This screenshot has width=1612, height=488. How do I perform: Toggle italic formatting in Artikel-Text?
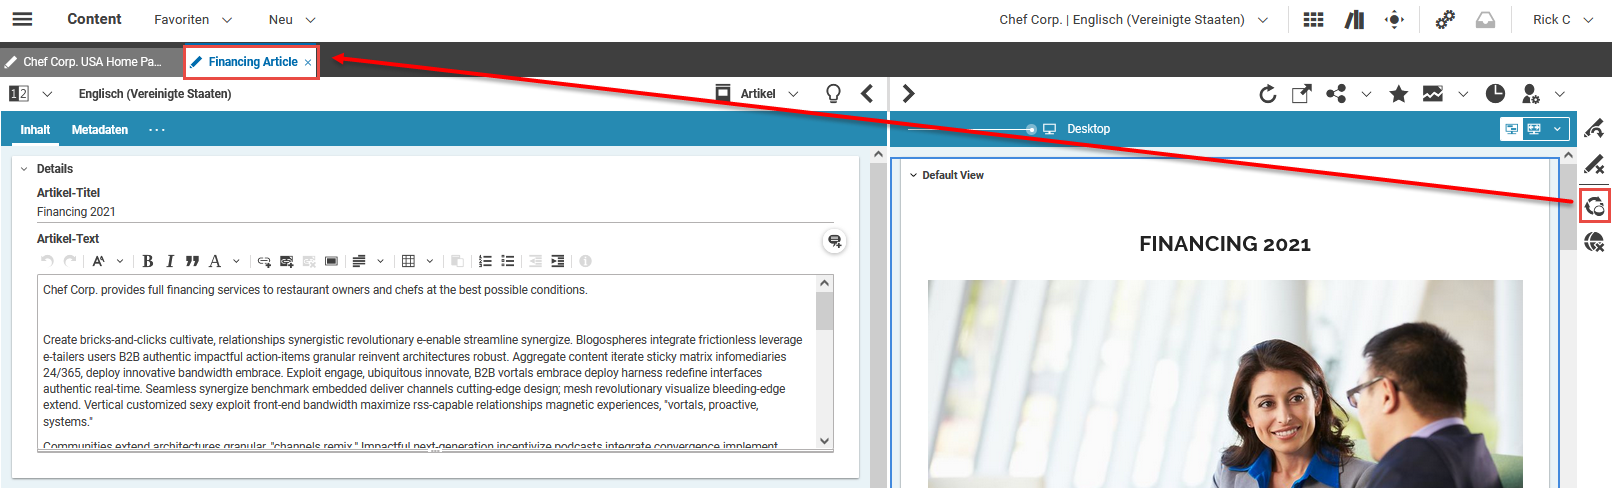pos(170,261)
